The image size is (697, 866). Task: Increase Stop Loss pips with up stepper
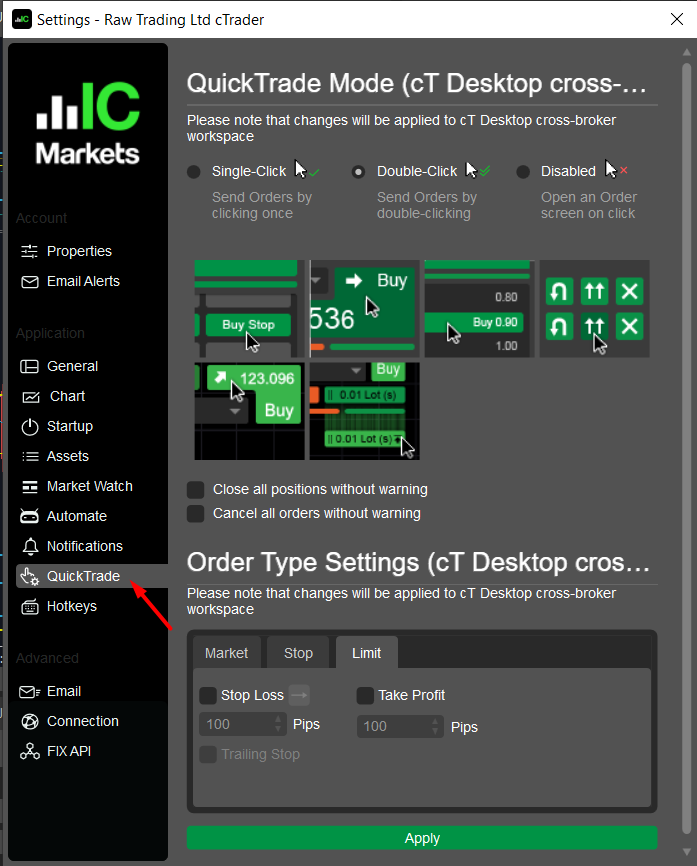pos(278,719)
